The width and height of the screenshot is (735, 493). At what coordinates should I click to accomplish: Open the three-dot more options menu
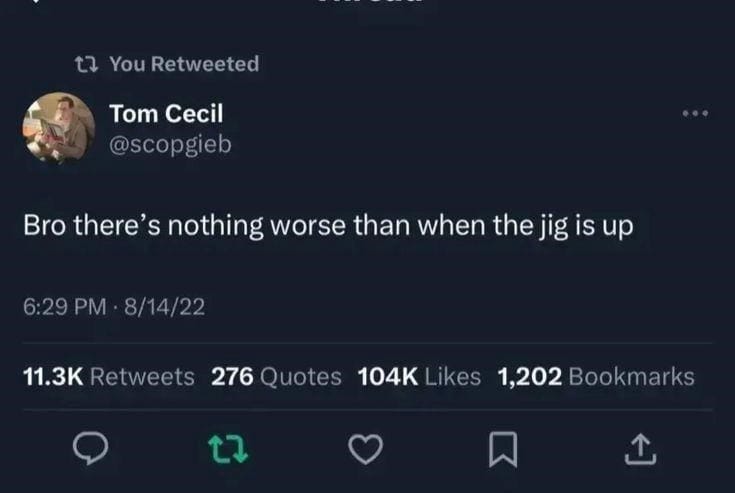[x=695, y=113]
